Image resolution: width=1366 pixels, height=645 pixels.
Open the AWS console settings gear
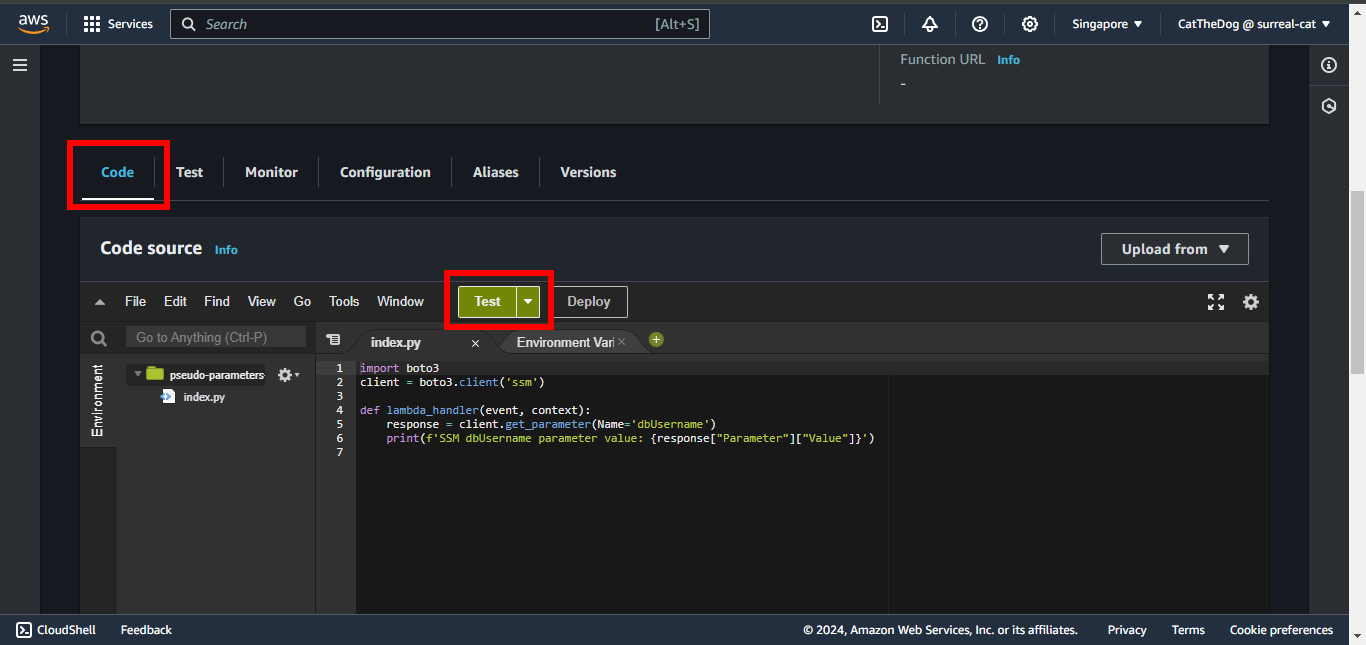[1030, 24]
